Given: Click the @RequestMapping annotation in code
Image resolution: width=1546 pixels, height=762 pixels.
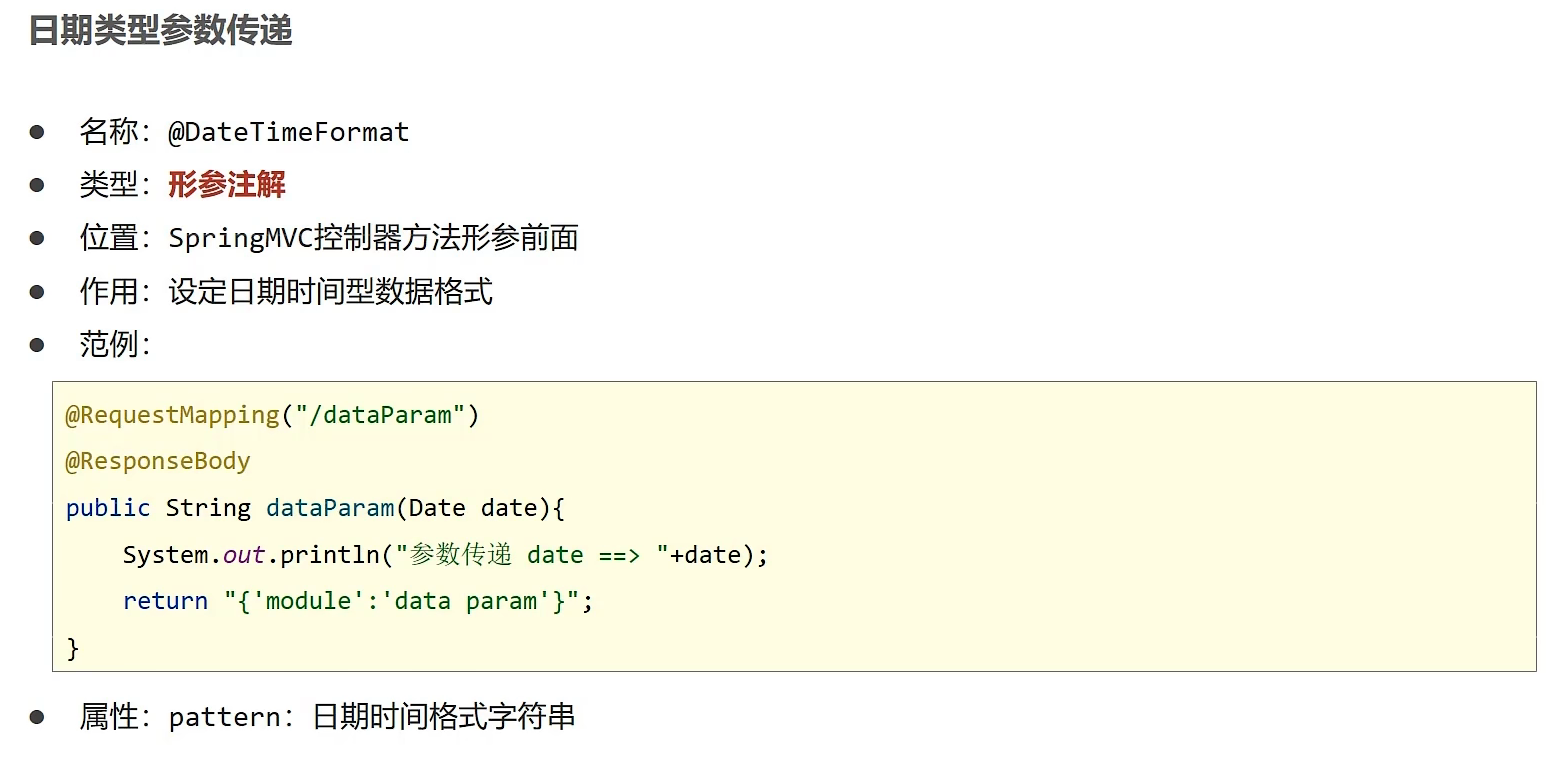Looking at the screenshot, I should tap(172, 415).
